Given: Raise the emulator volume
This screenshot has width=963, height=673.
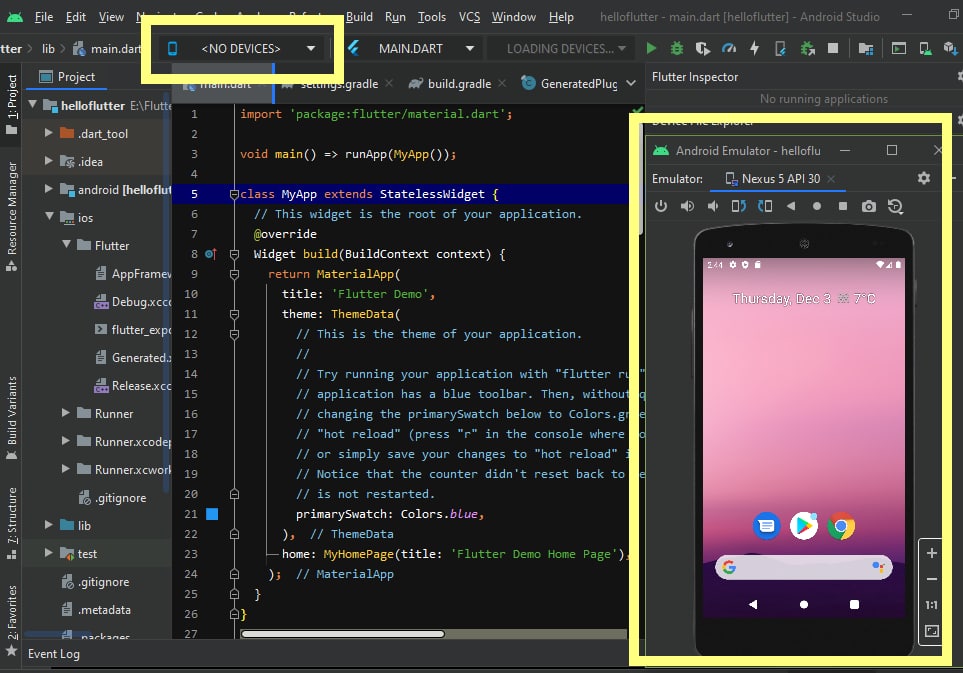Looking at the screenshot, I should [687, 206].
